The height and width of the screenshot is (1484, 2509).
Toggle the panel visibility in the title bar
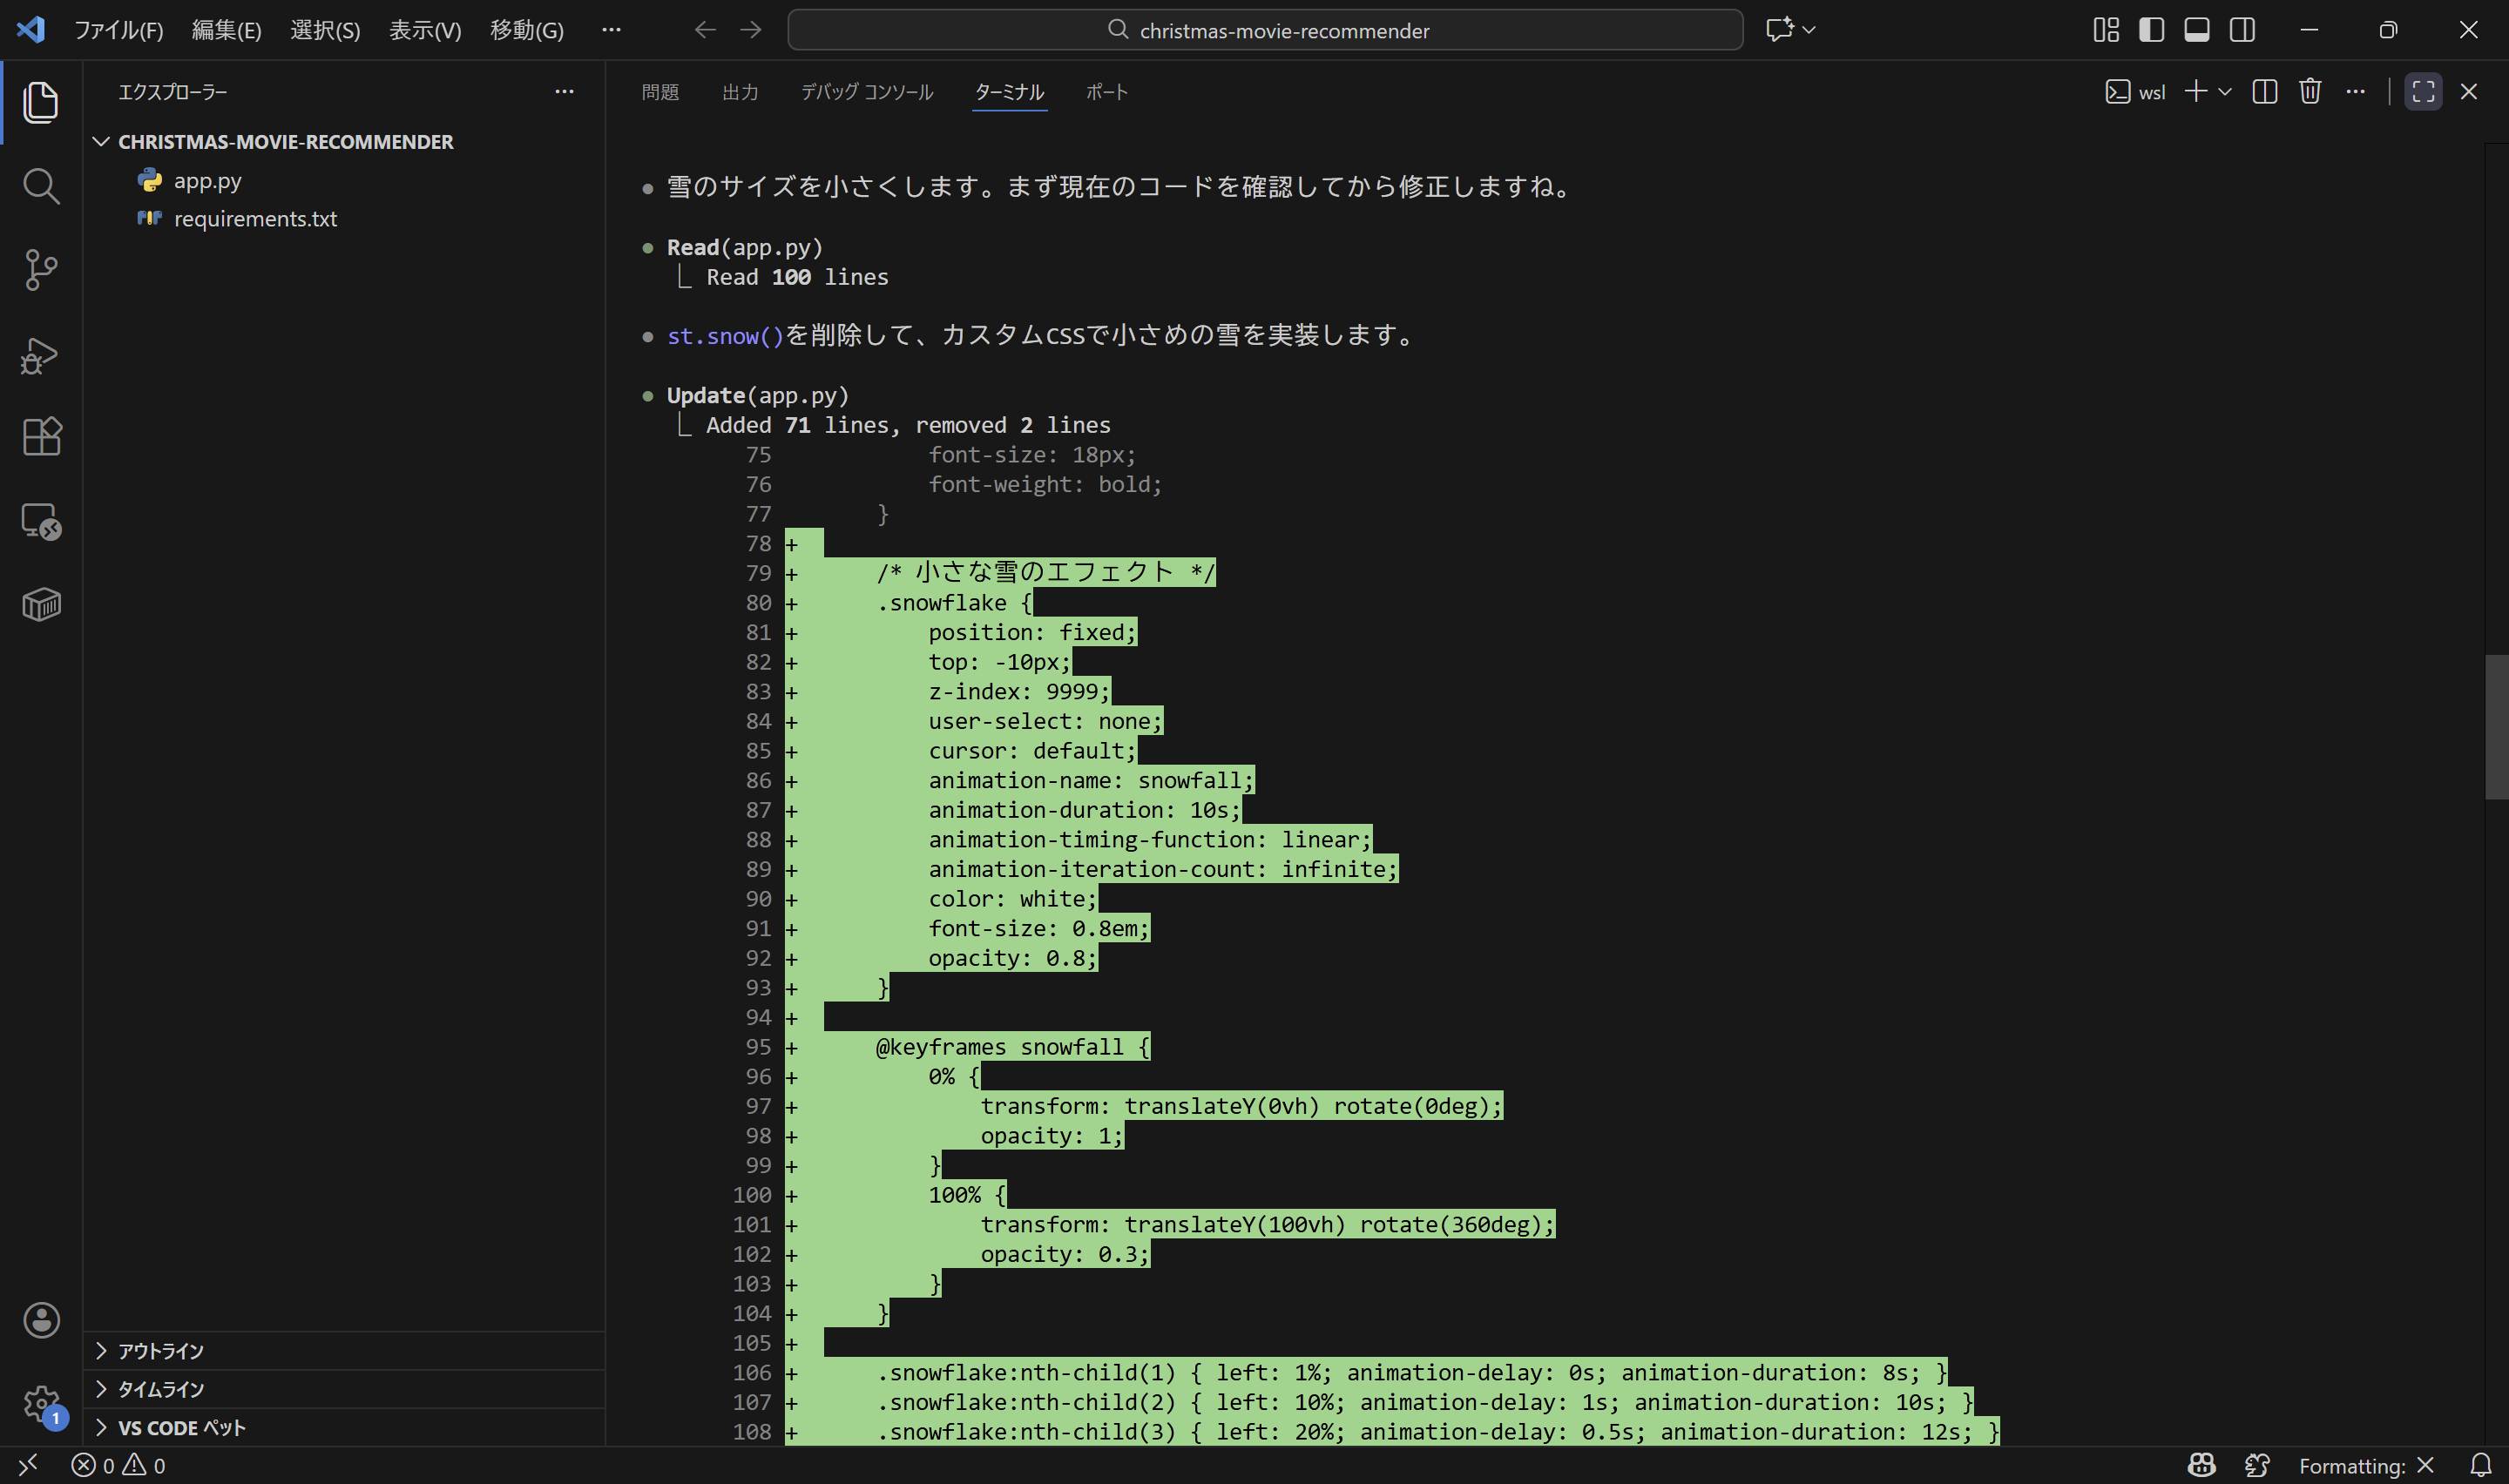pyautogui.click(x=2196, y=29)
